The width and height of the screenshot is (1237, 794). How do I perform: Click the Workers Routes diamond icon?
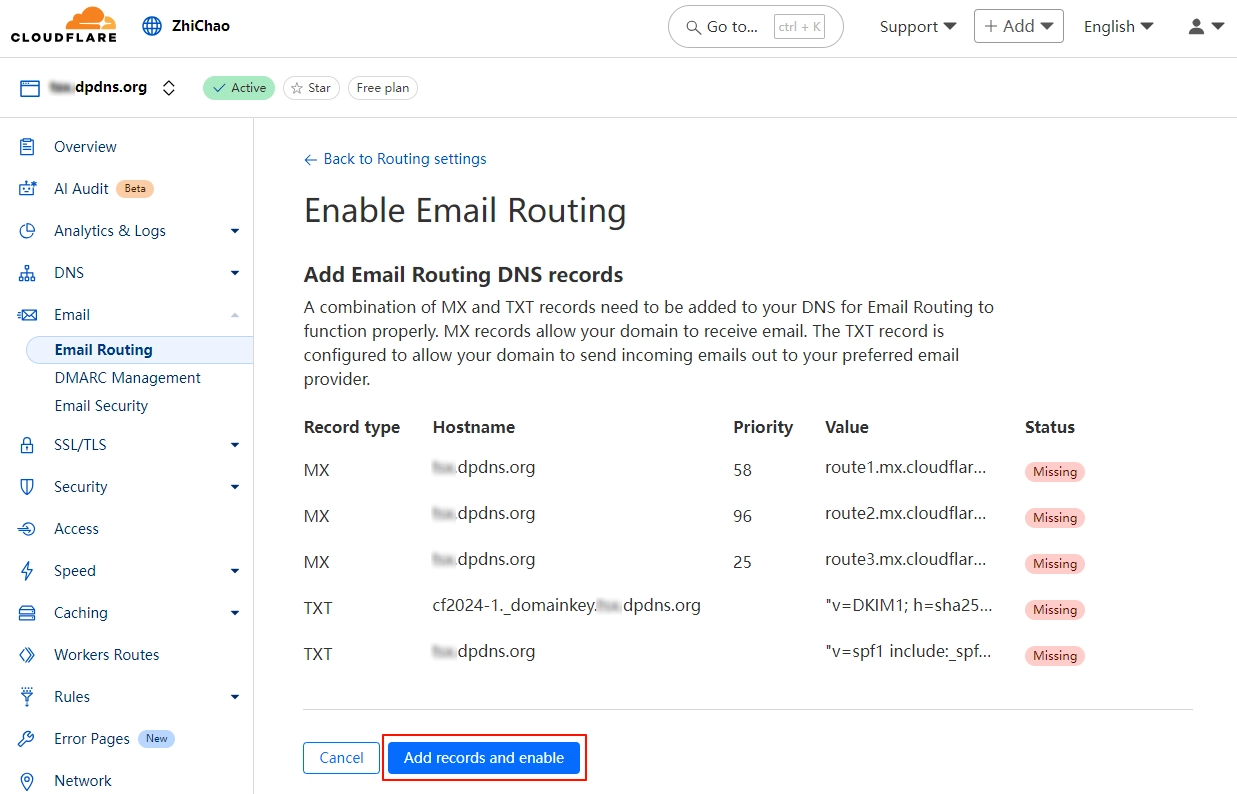pos(28,655)
